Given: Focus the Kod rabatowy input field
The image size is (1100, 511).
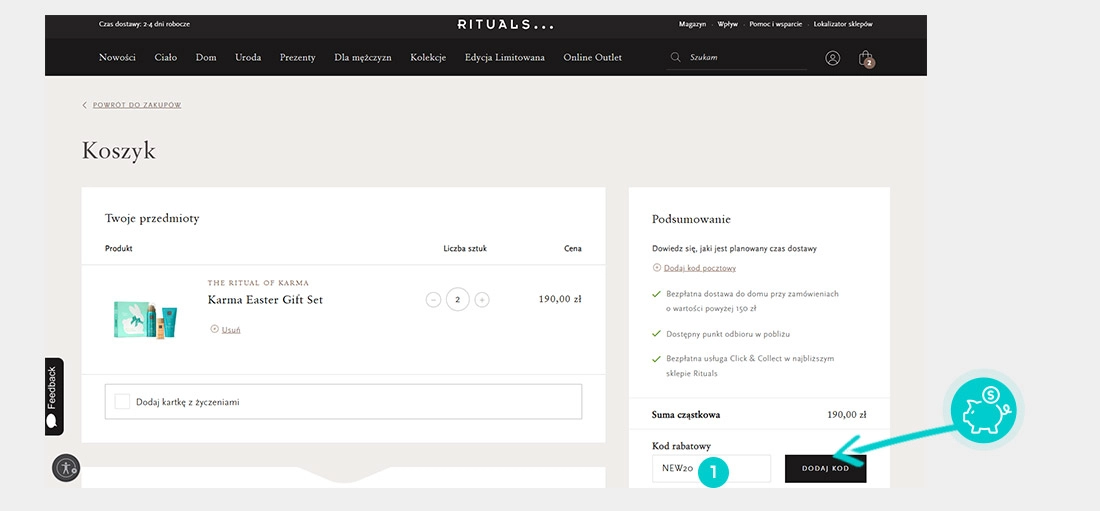Looking at the screenshot, I should [x=711, y=468].
